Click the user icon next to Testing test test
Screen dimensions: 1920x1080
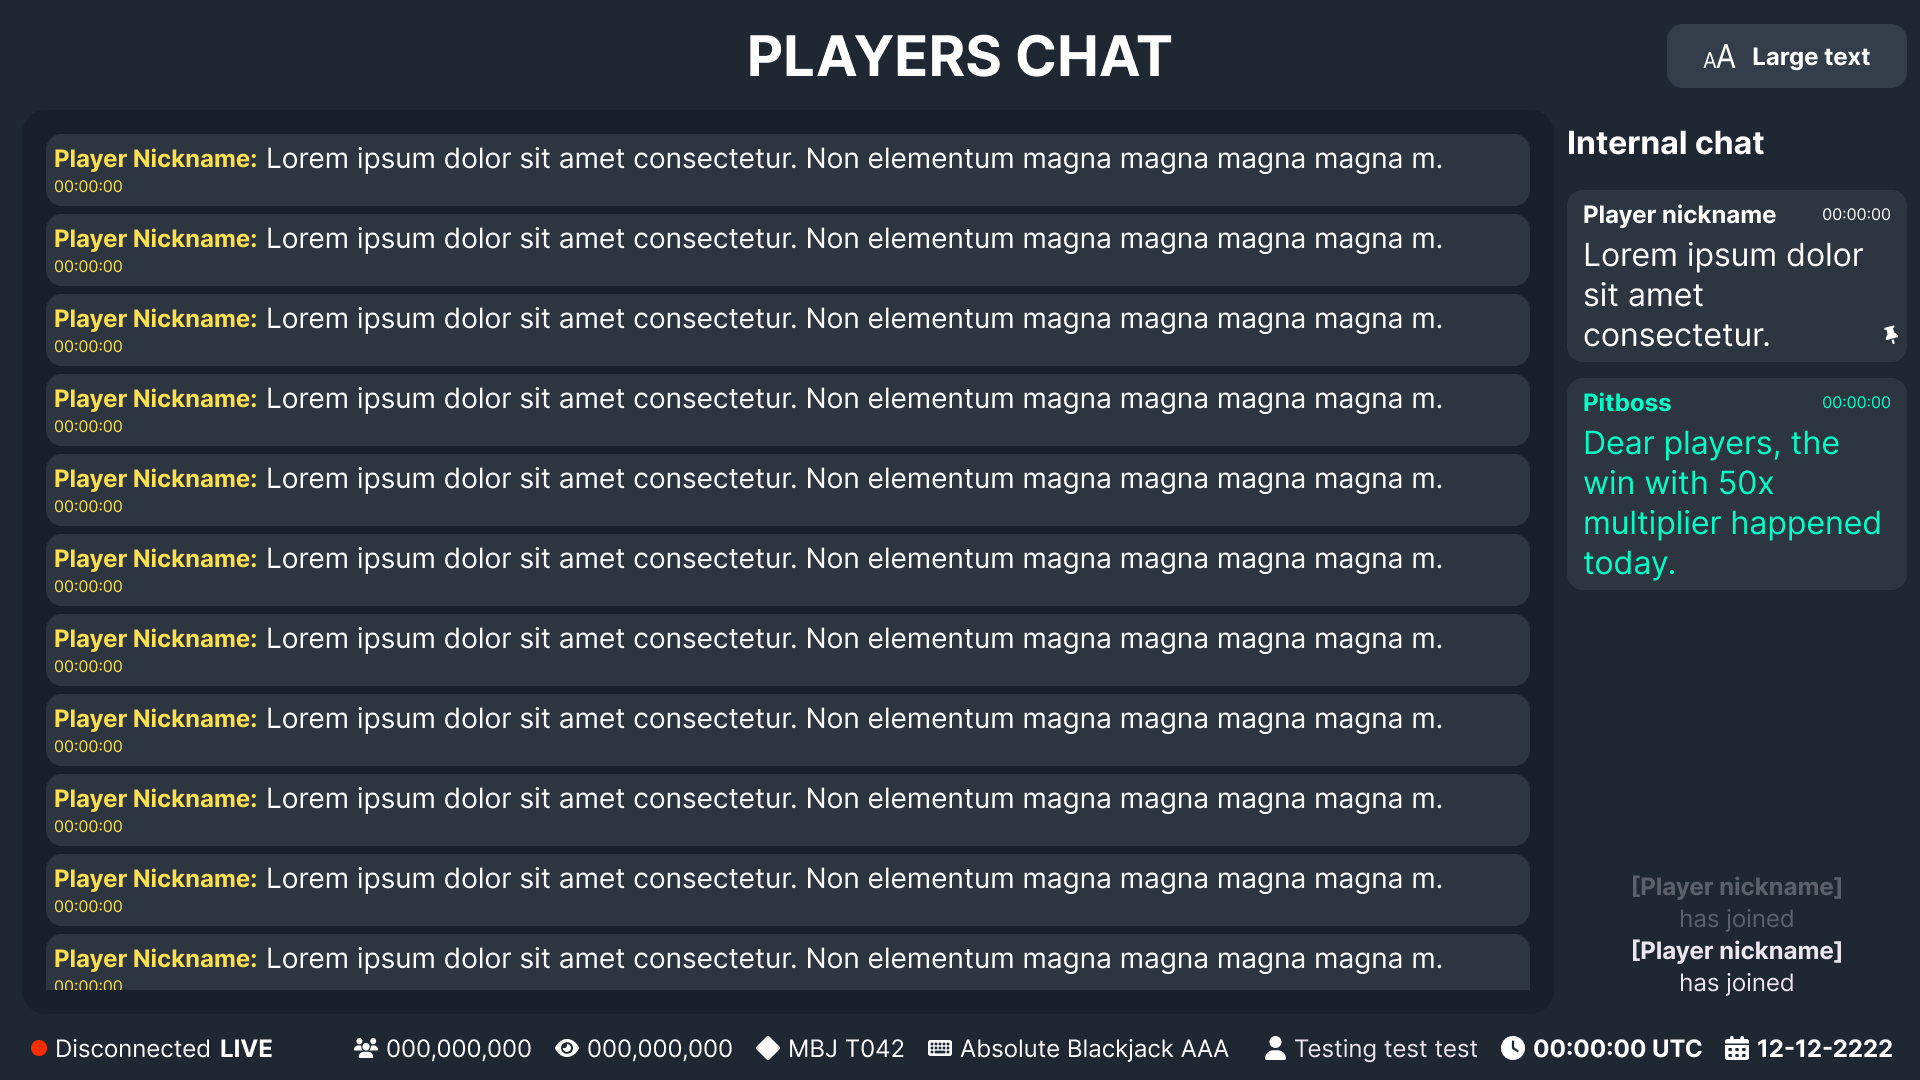click(1275, 1048)
